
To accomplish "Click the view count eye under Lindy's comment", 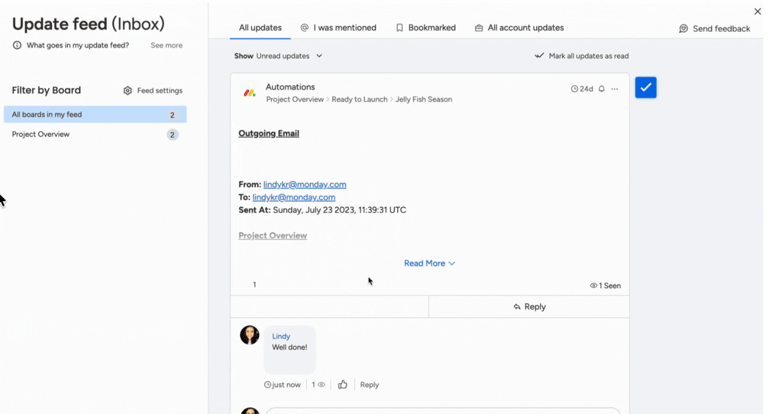I will [x=321, y=385].
